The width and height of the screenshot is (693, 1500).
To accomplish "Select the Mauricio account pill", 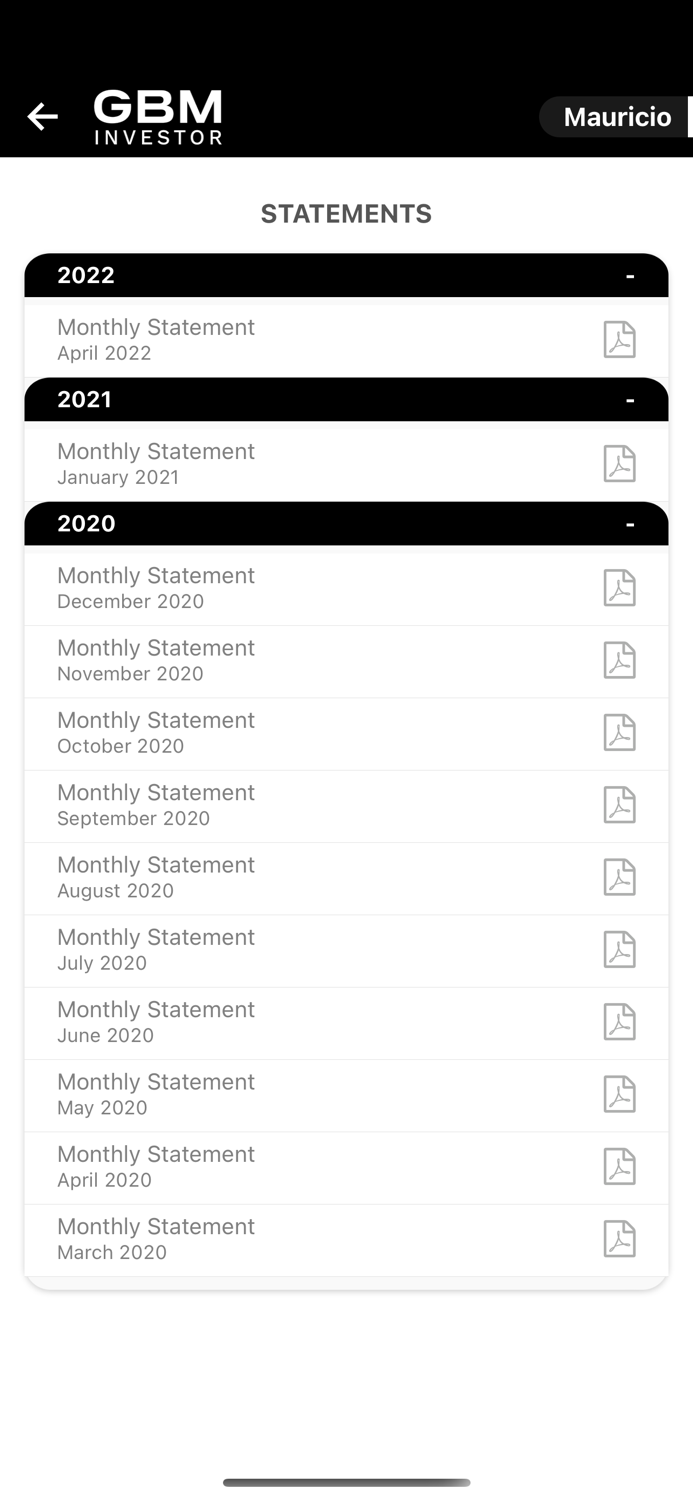I will click(x=616, y=117).
